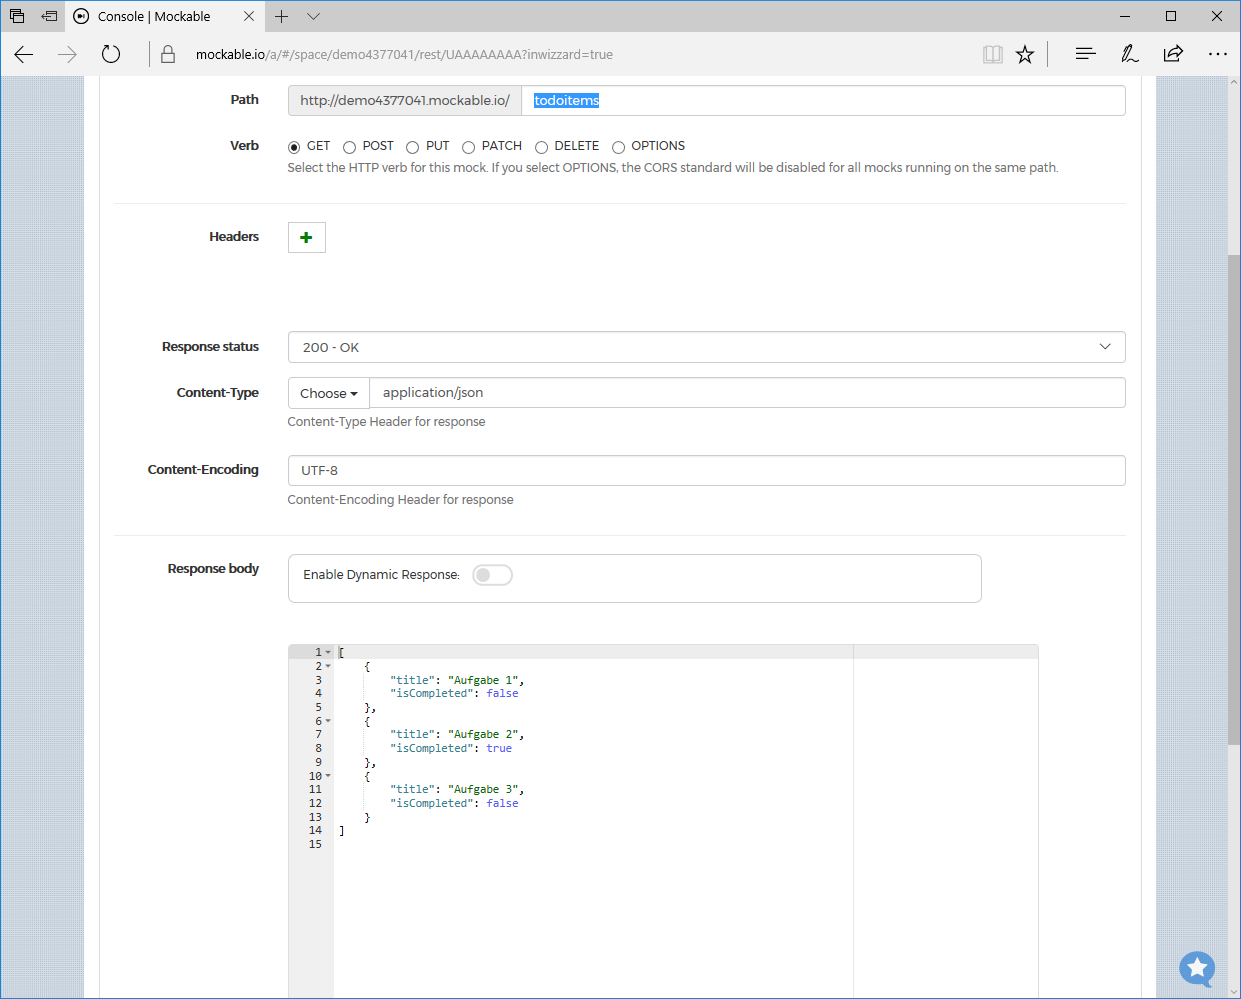Go back to the previous page

click(24, 54)
